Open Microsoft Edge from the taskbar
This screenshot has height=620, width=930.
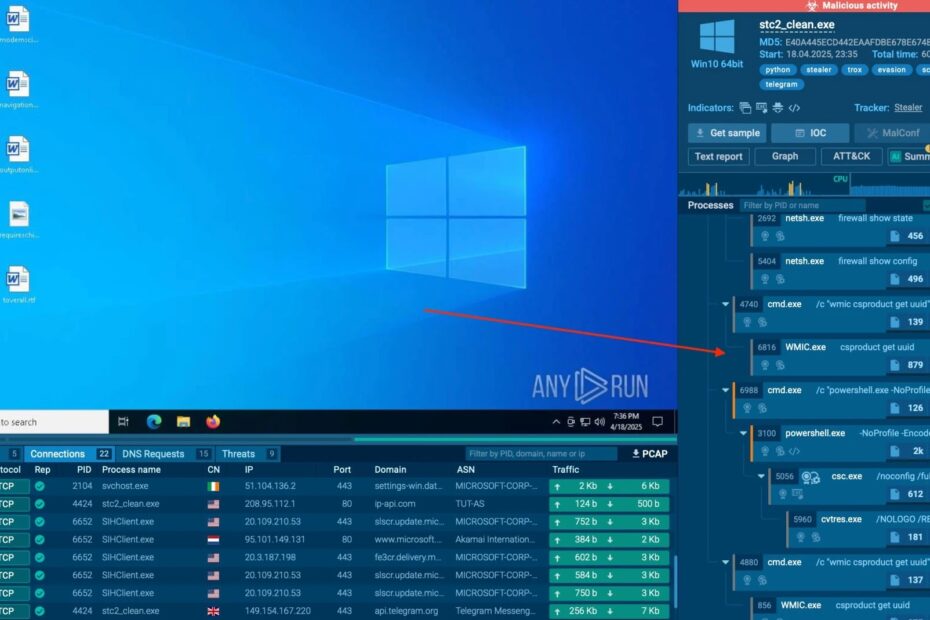pyautogui.click(x=154, y=422)
